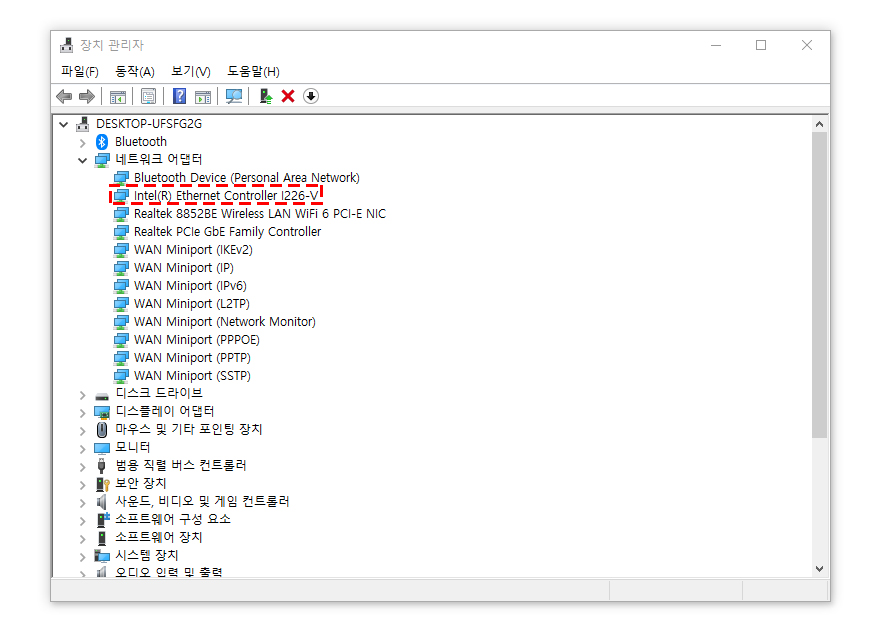Screen dimensions: 880x630
Task: Expand the 범용 직렬 버스 컨트롤러 chevron
Action: pos(82,467)
